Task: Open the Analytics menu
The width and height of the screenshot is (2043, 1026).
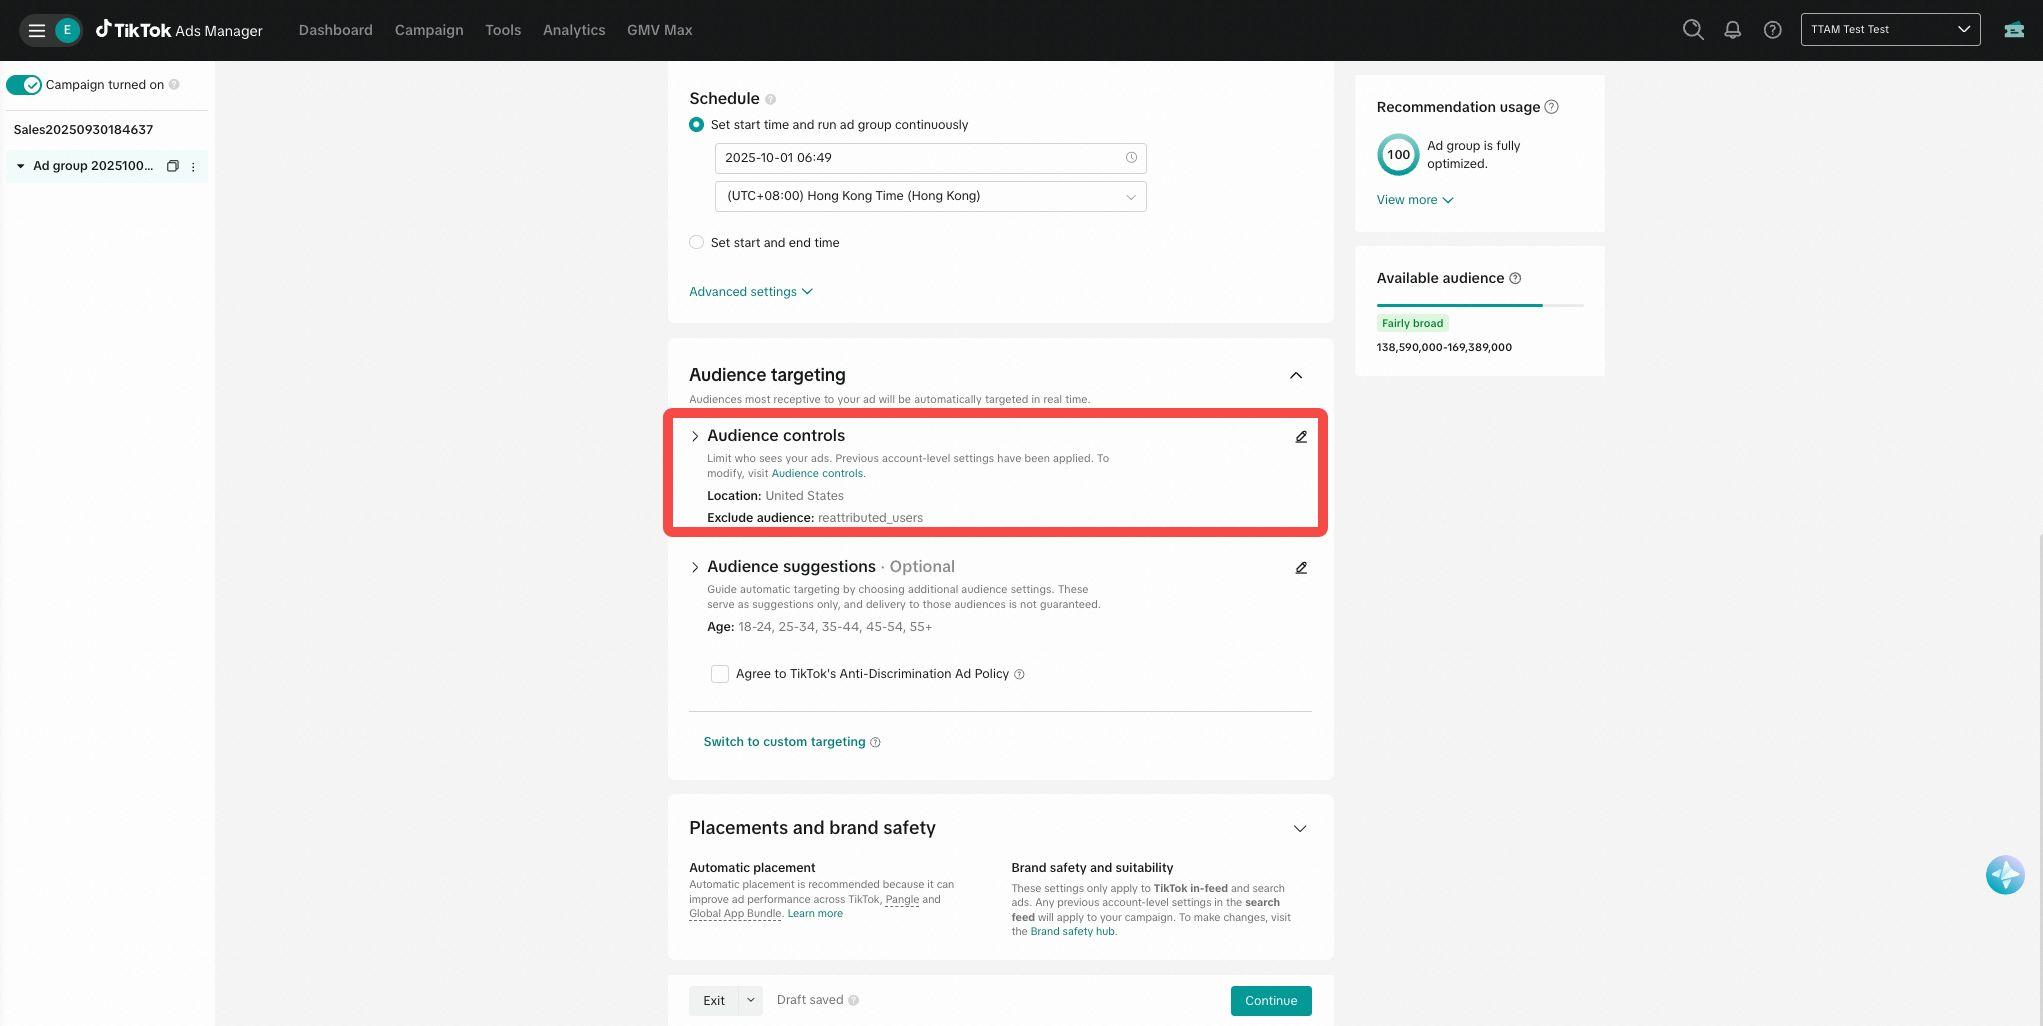Action: coord(573,30)
